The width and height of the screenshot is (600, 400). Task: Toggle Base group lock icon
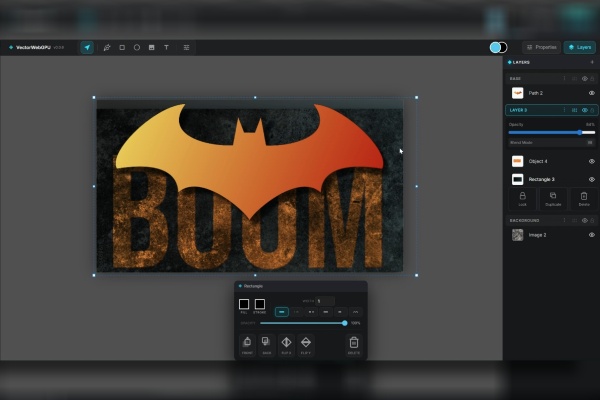(592, 78)
